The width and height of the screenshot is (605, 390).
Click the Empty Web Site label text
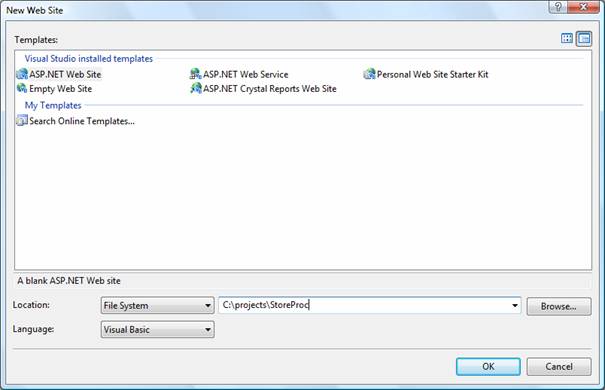pyautogui.click(x=61, y=89)
